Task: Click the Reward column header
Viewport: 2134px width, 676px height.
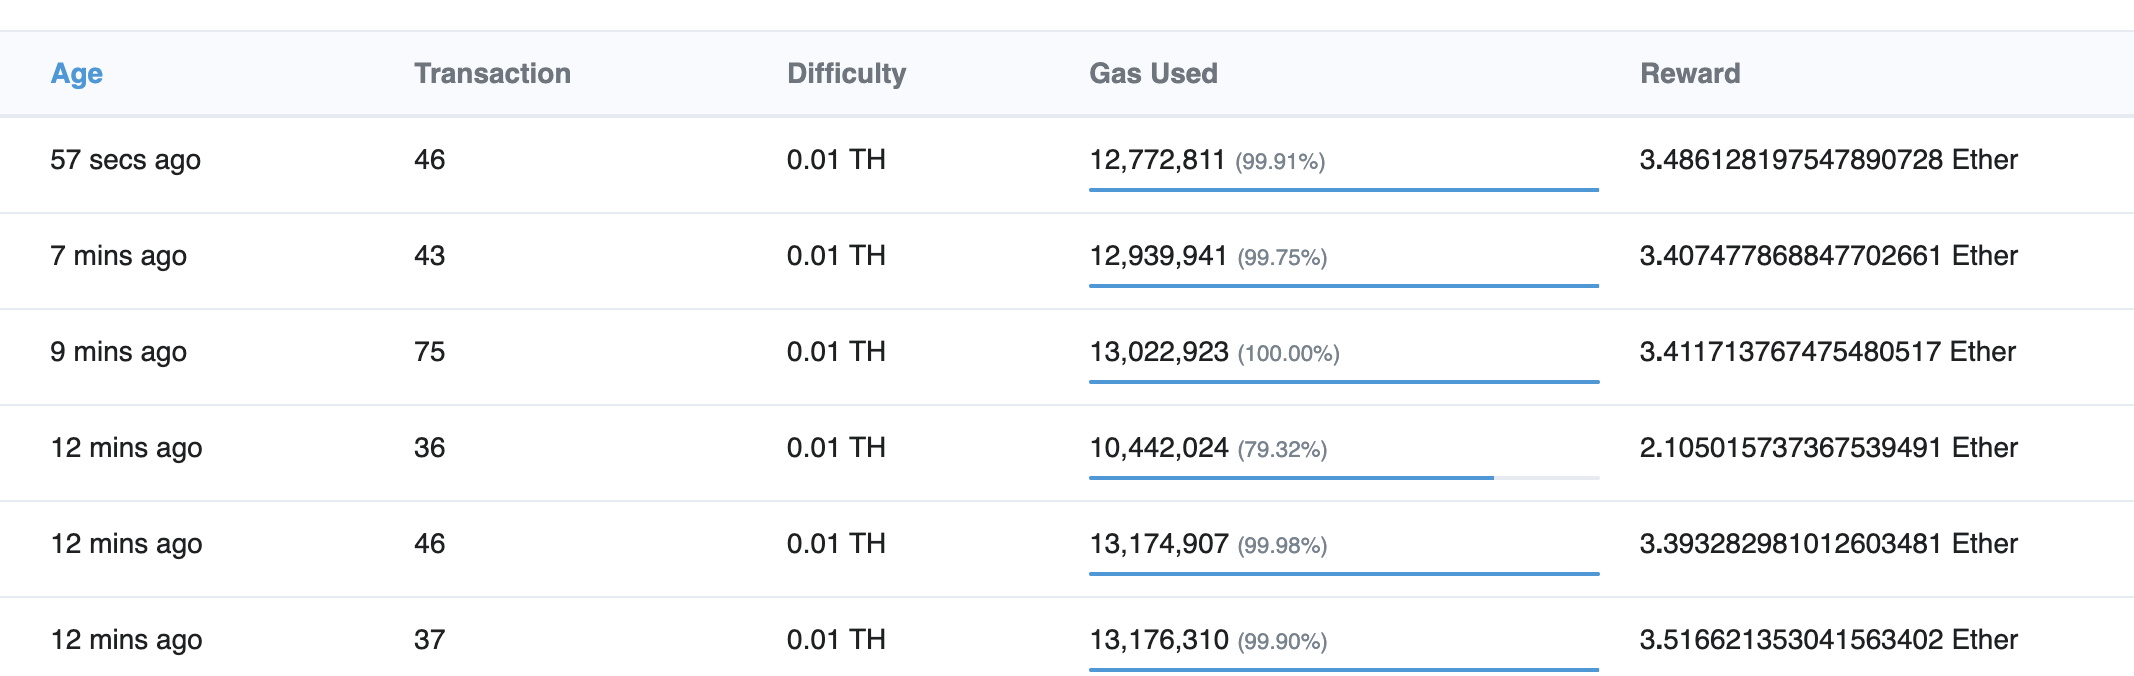Action: [x=1690, y=74]
